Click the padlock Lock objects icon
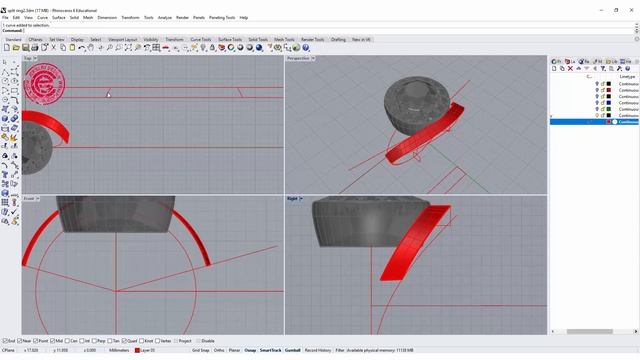640x360 pixels. [212, 48]
